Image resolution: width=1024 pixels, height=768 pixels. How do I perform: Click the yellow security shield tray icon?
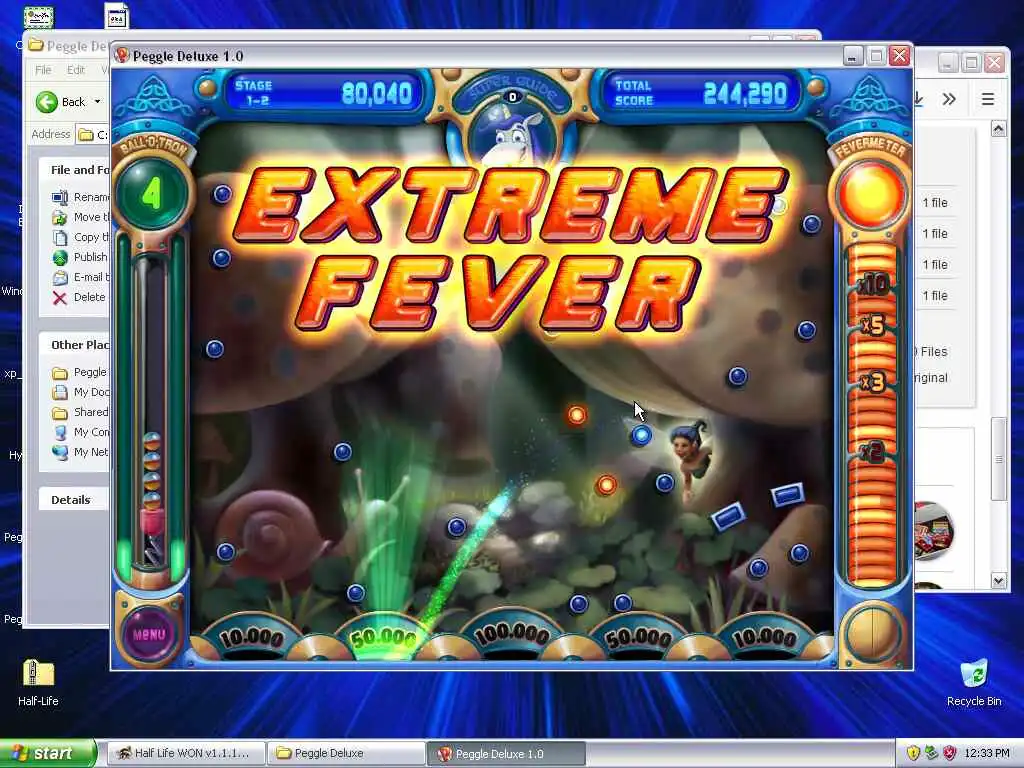click(913, 753)
